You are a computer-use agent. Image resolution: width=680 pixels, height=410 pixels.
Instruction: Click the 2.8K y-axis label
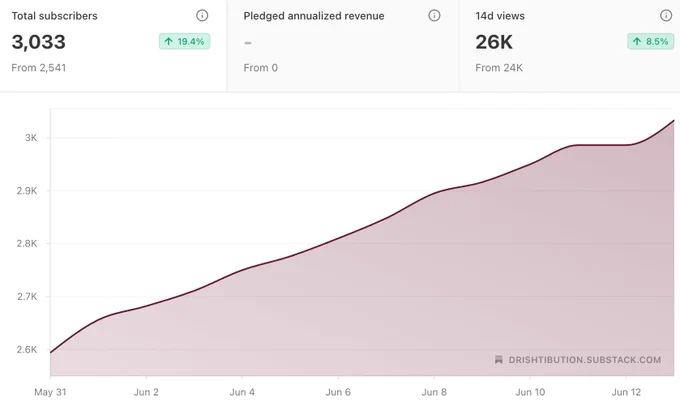pyautogui.click(x=27, y=244)
